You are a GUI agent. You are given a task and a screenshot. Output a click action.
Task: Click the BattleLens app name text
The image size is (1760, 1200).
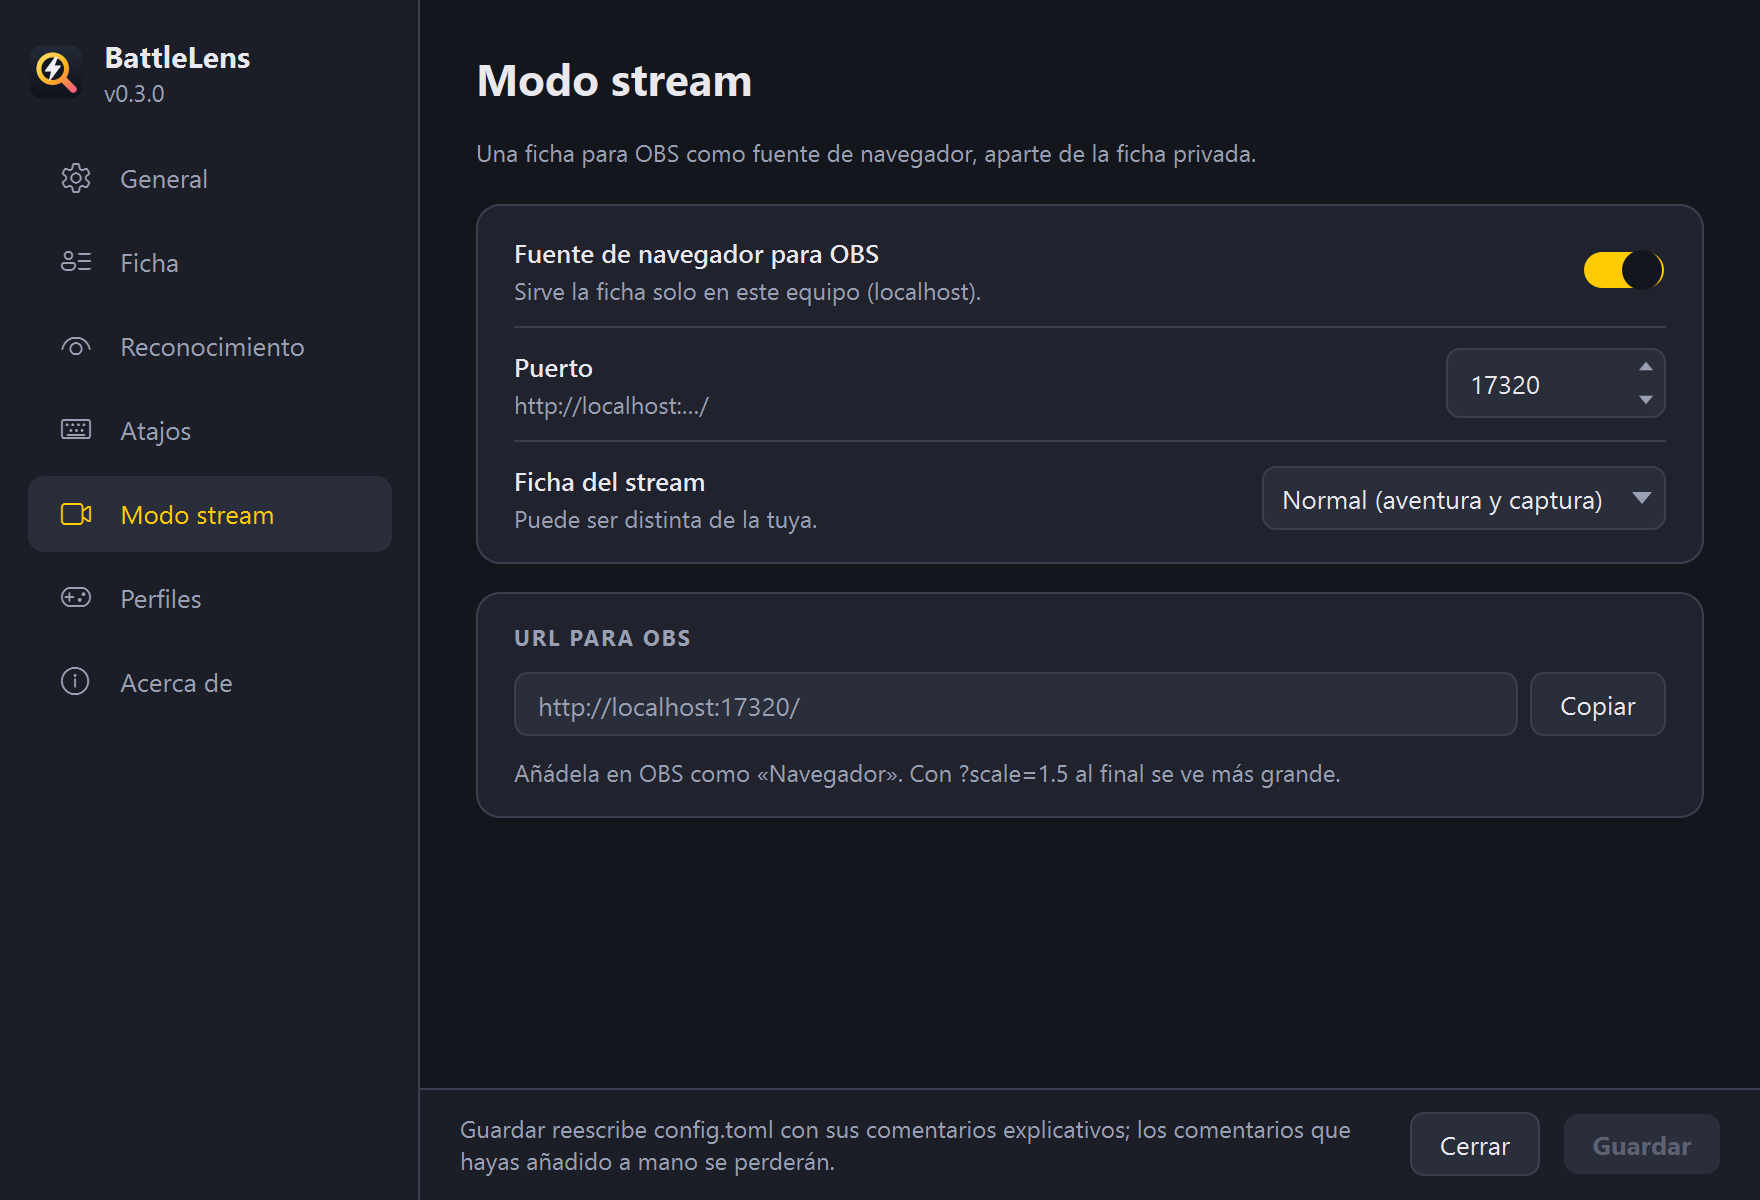(177, 58)
